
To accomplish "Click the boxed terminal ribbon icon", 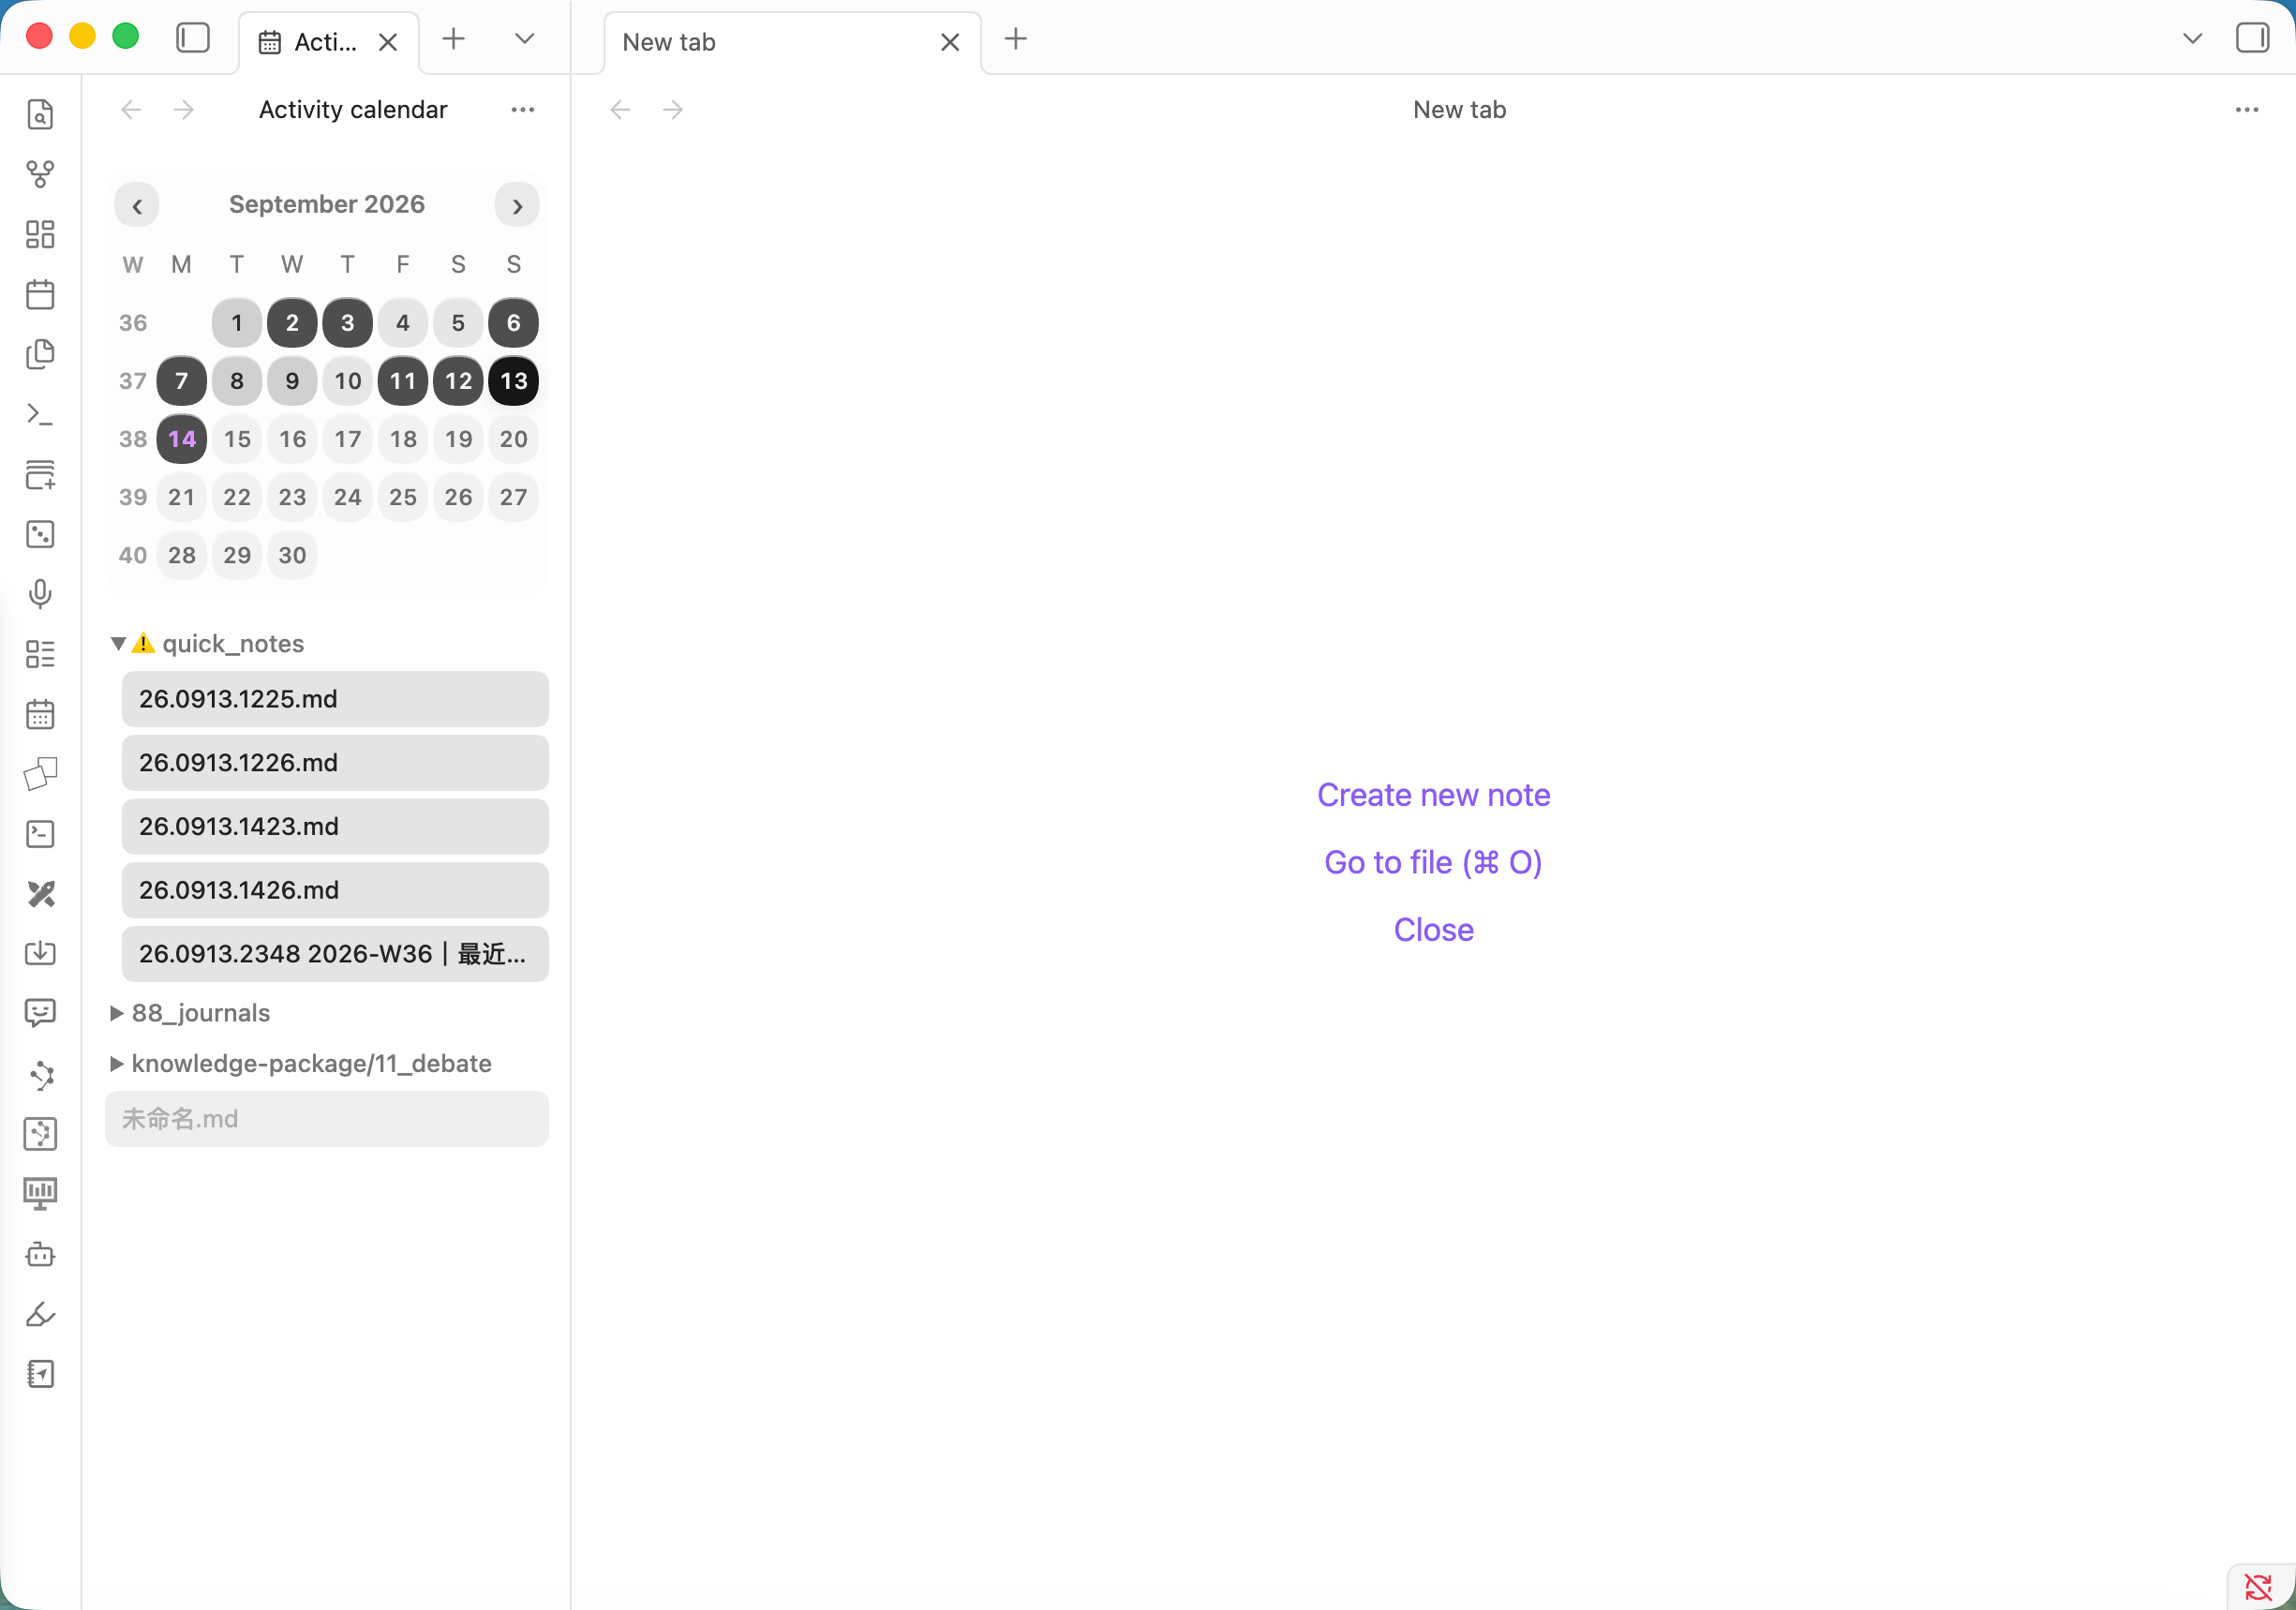I will tap(40, 834).
